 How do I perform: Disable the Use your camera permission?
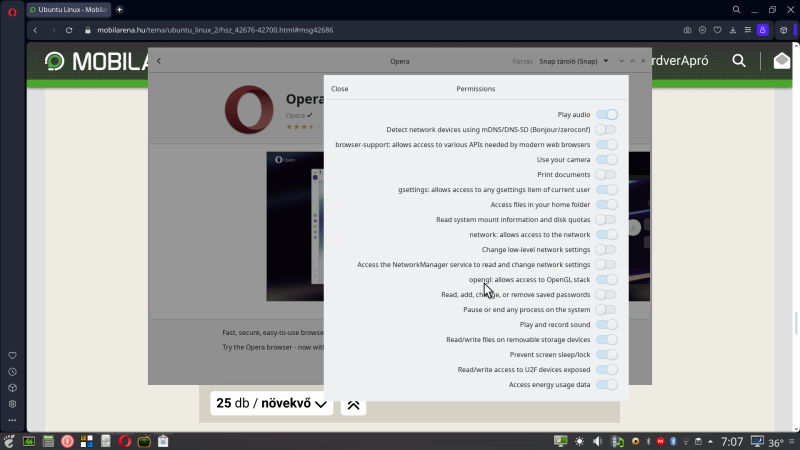click(x=607, y=160)
